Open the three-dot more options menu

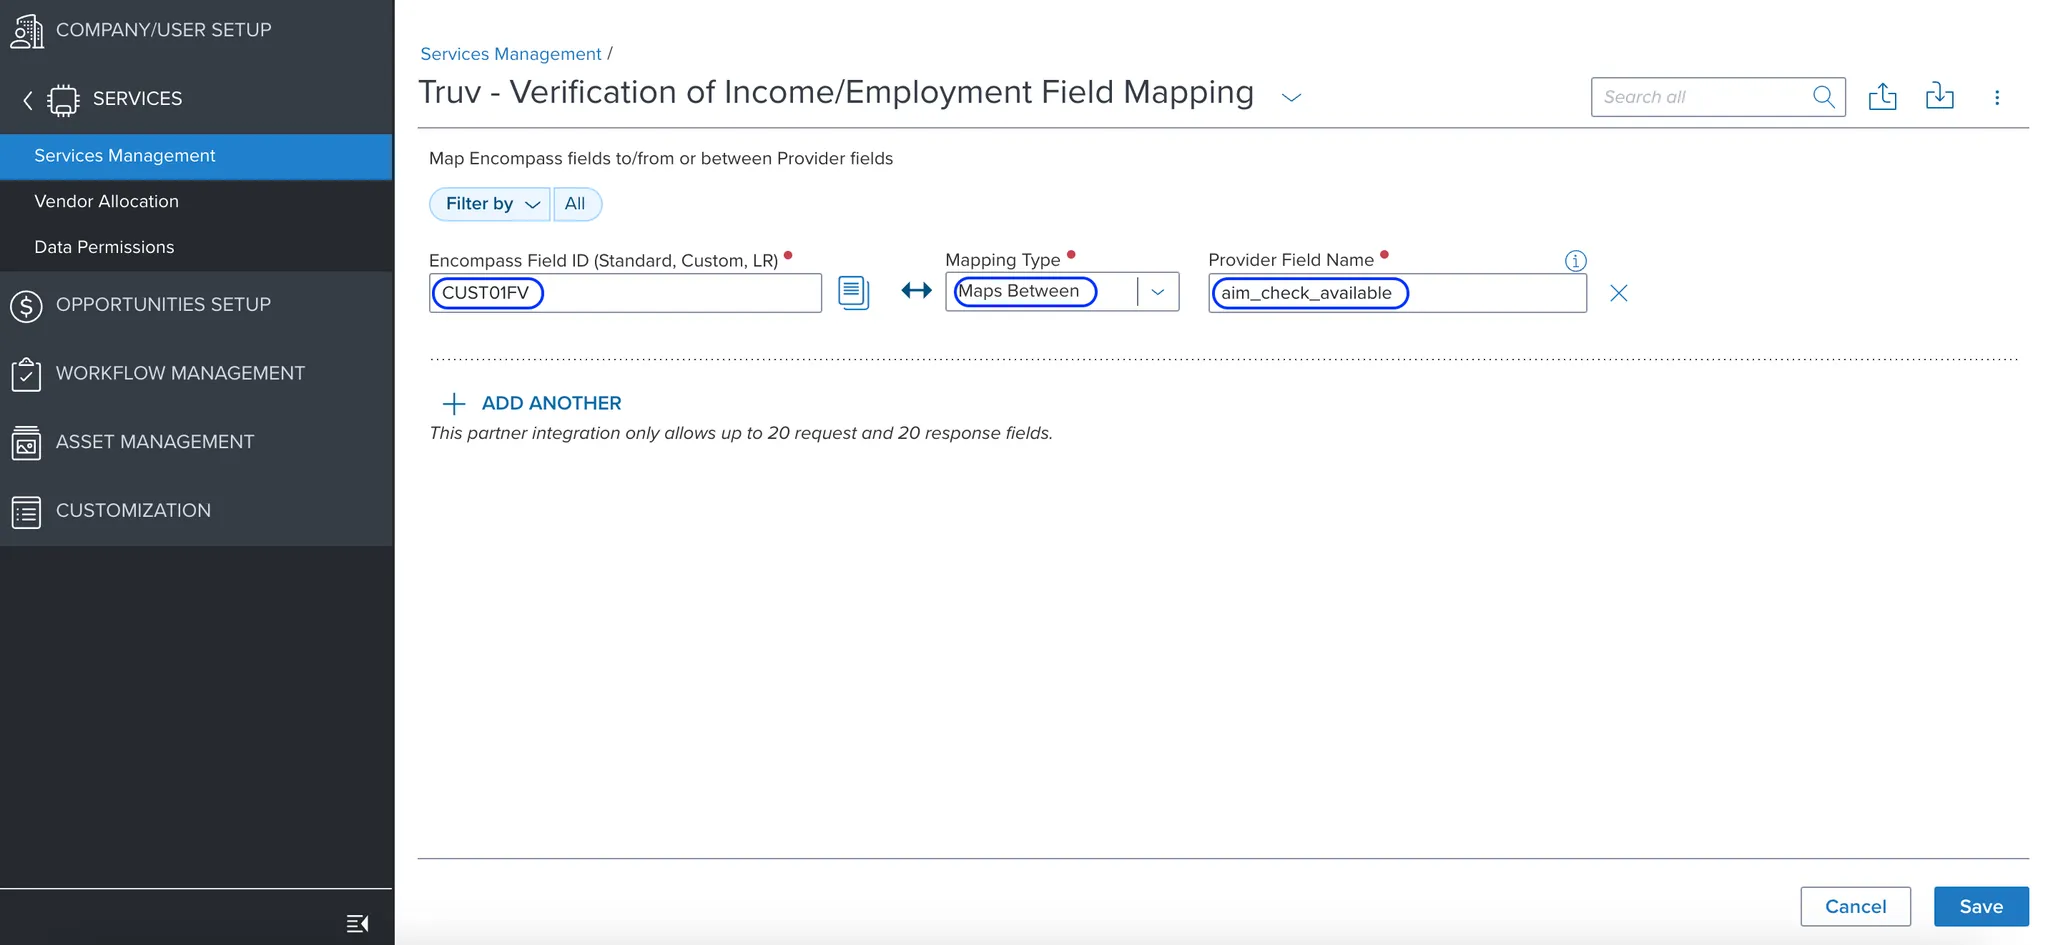pos(1997,97)
